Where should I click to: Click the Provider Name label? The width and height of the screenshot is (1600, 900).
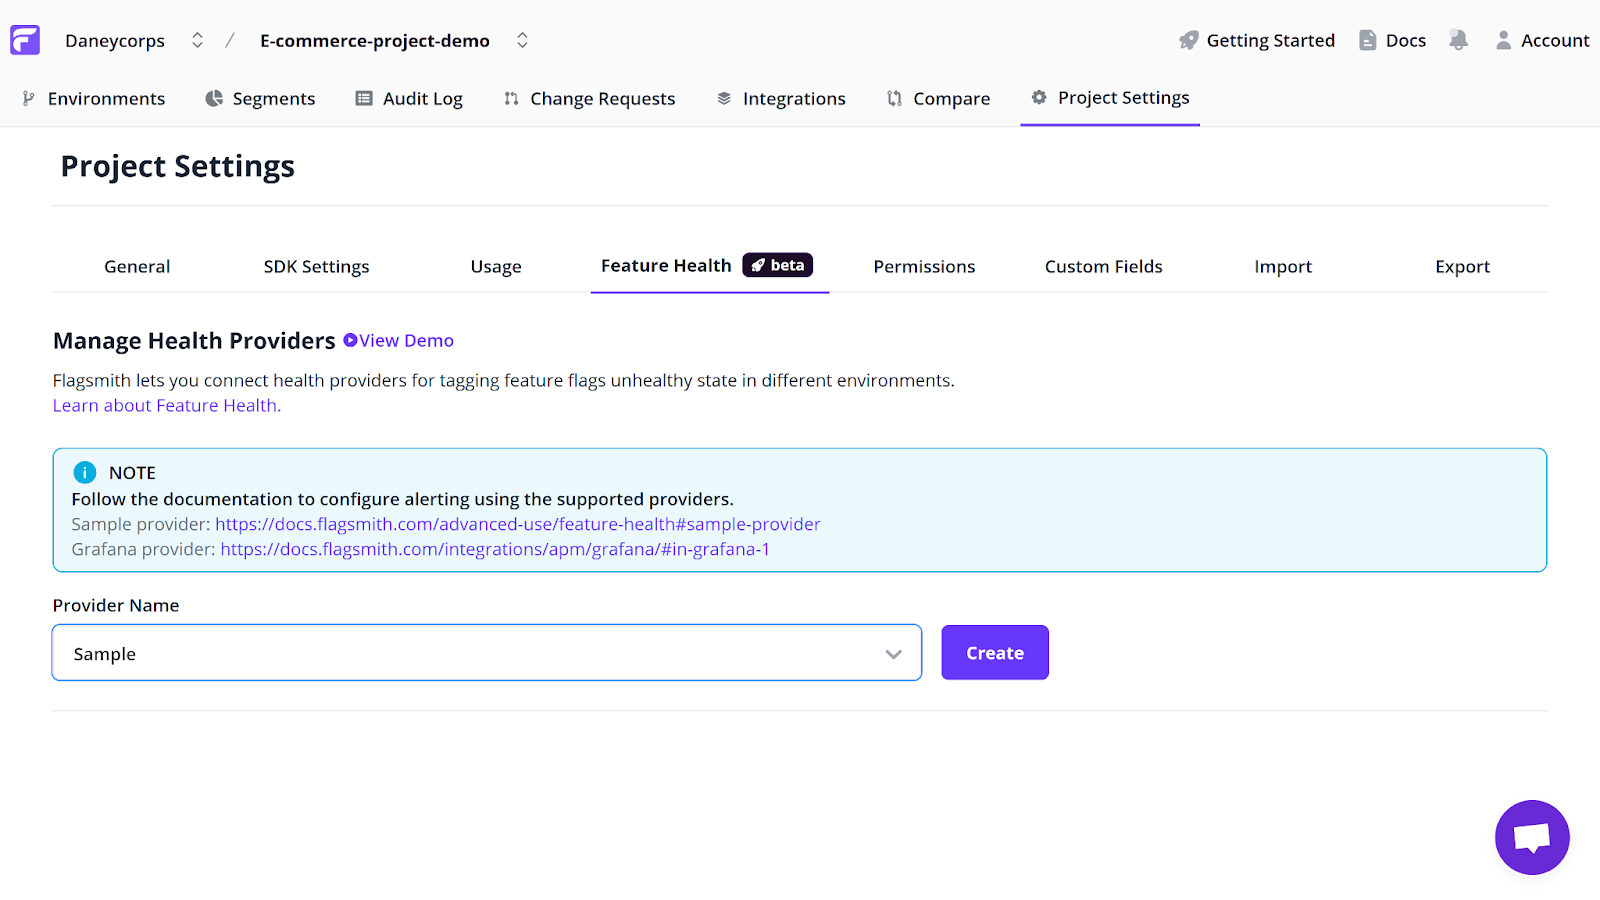coord(116,605)
